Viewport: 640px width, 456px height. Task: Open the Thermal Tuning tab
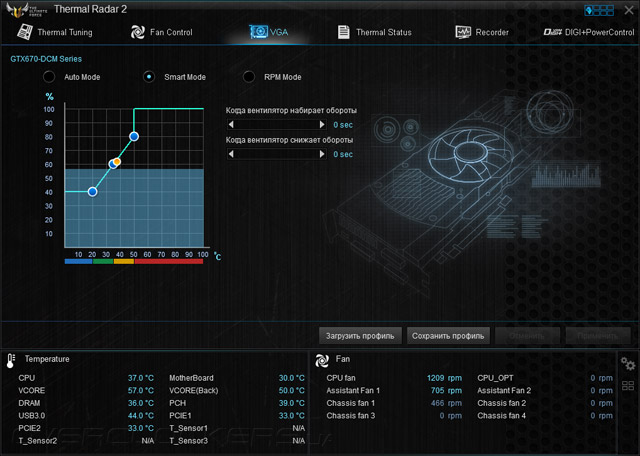55,32
